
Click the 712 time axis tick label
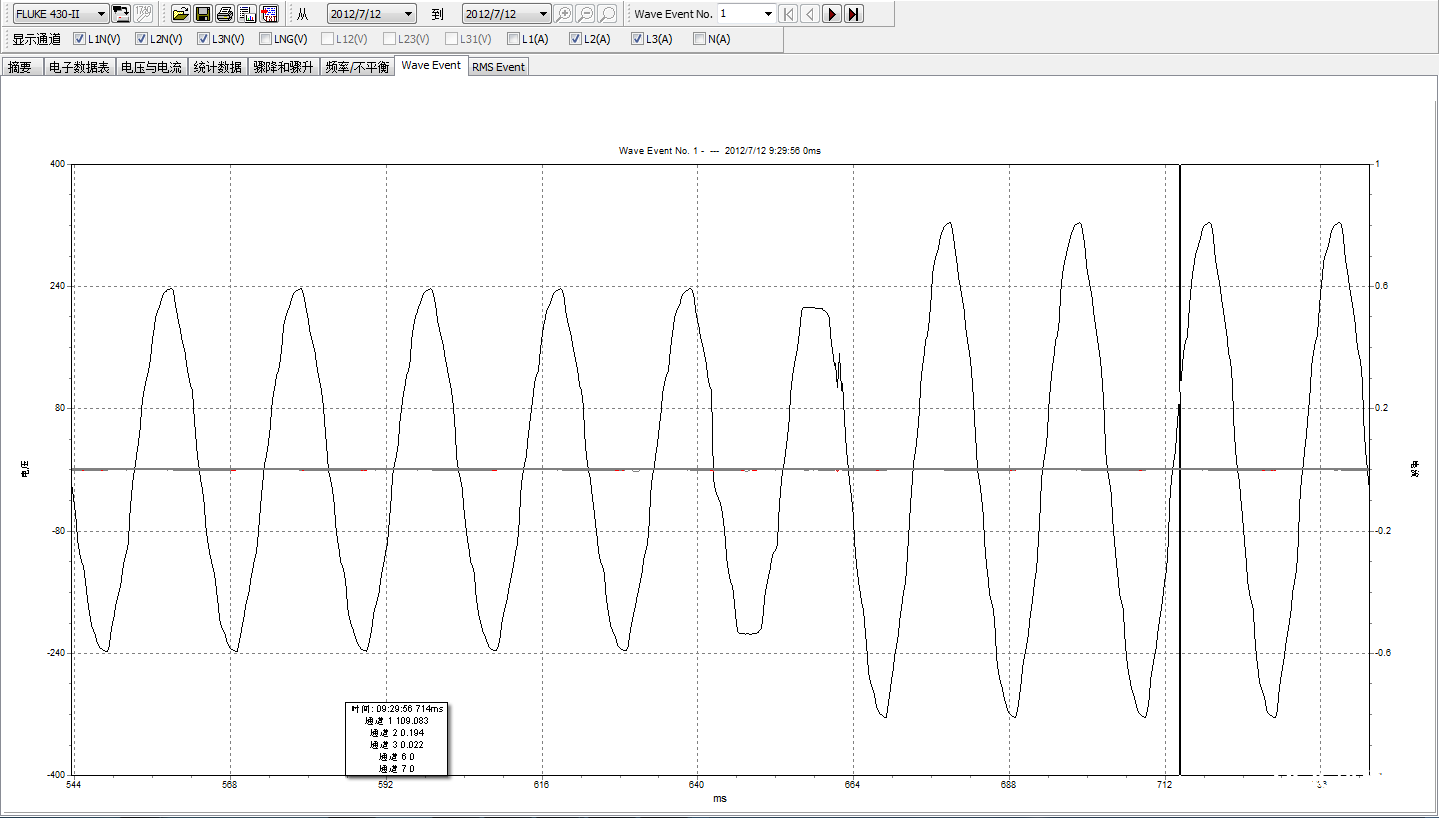(x=1165, y=785)
